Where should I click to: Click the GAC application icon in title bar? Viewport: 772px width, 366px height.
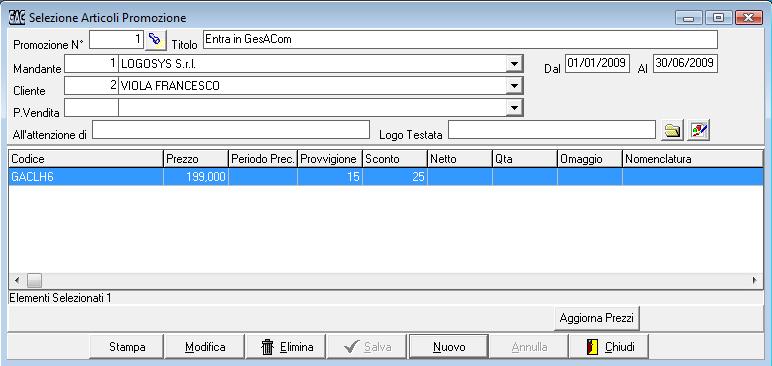pyautogui.click(x=17, y=17)
